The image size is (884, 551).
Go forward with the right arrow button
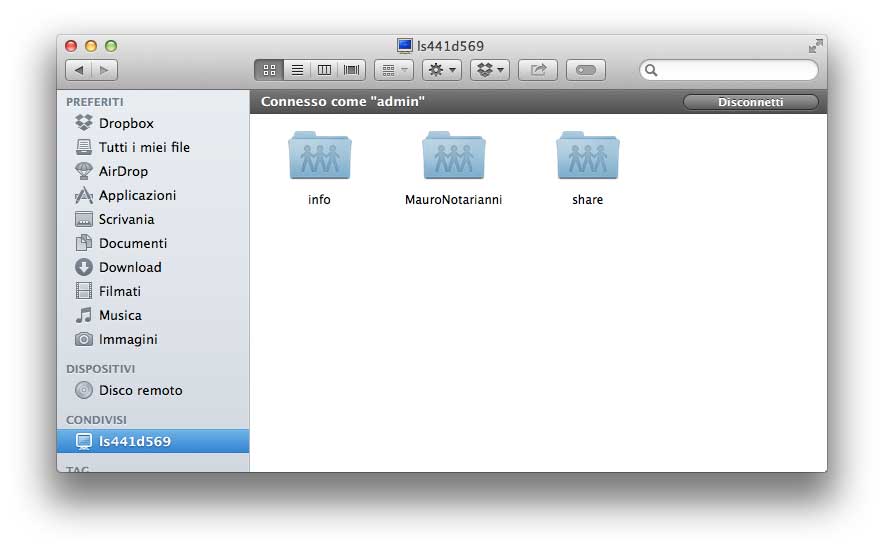104,70
